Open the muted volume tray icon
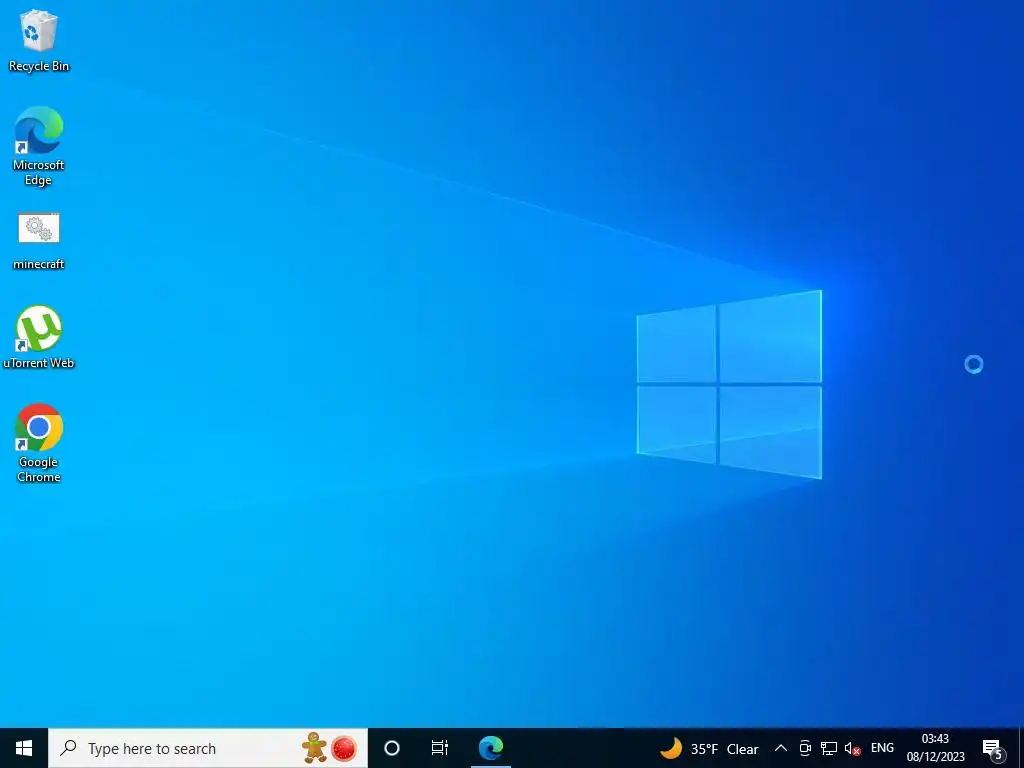 pyautogui.click(x=852, y=748)
